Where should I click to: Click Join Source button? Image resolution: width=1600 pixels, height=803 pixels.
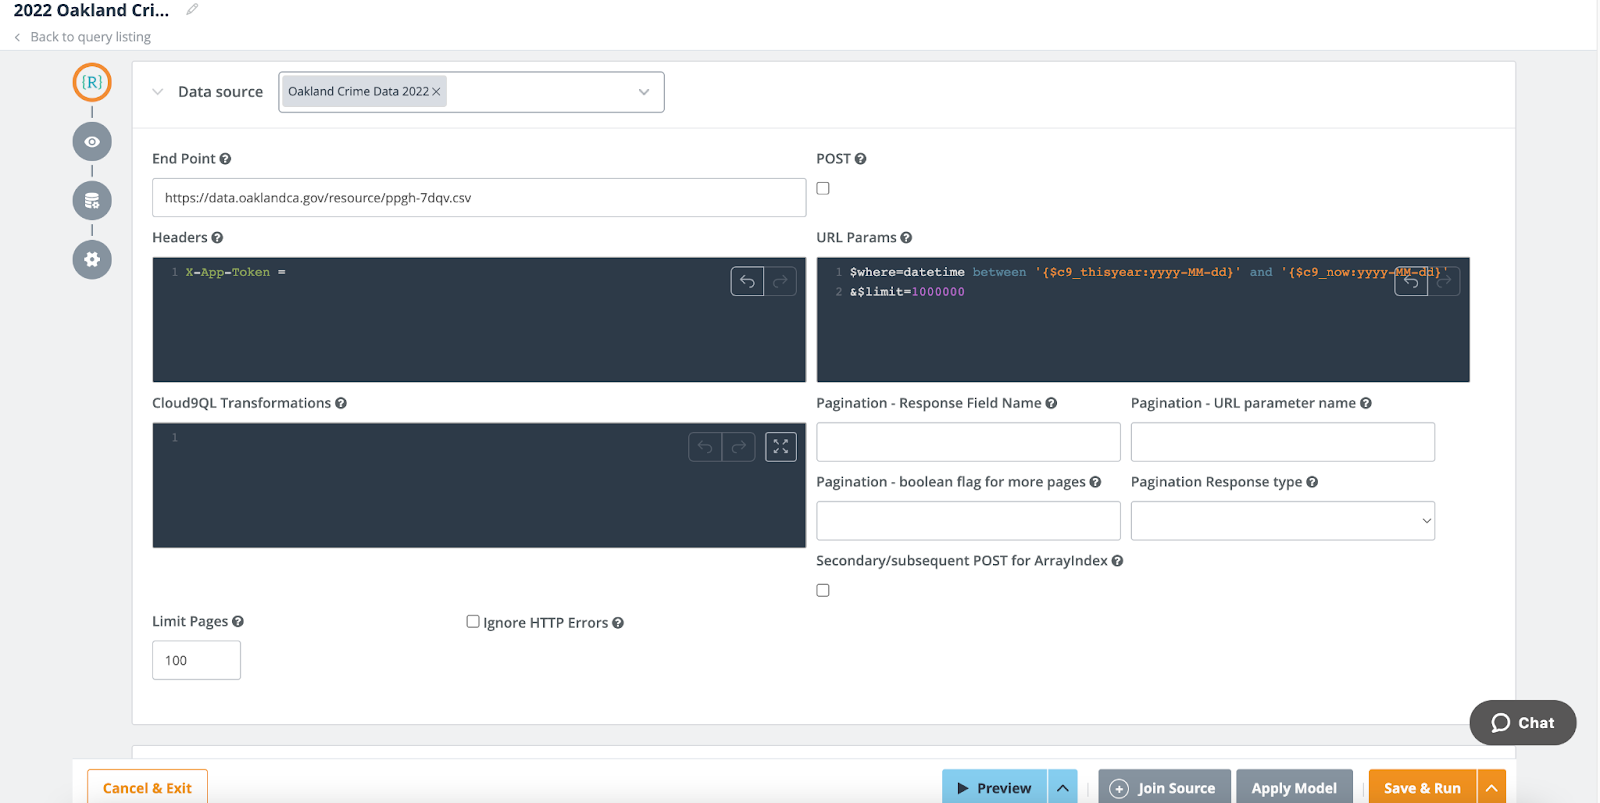click(x=1163, y=788)
